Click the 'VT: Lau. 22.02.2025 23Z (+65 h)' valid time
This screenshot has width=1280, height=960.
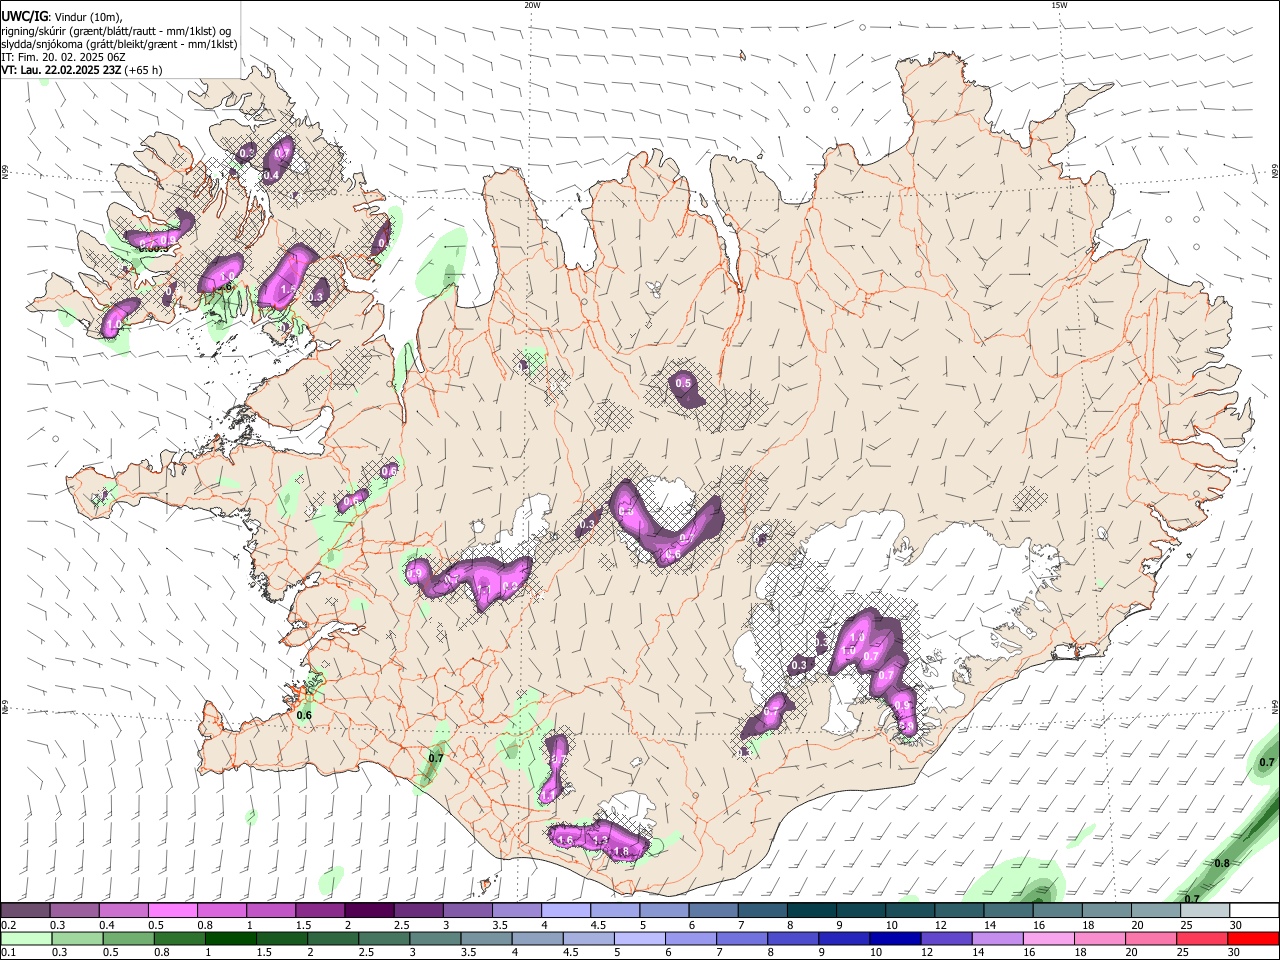[81, 70]
